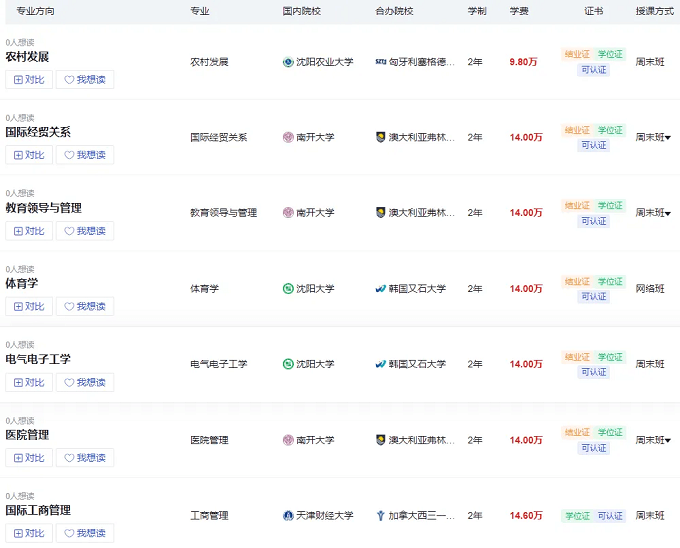Click 我想读 button under 电气电子工学
Screen dimensions: 680x548
pyautogui.click(x=85, y=382)
